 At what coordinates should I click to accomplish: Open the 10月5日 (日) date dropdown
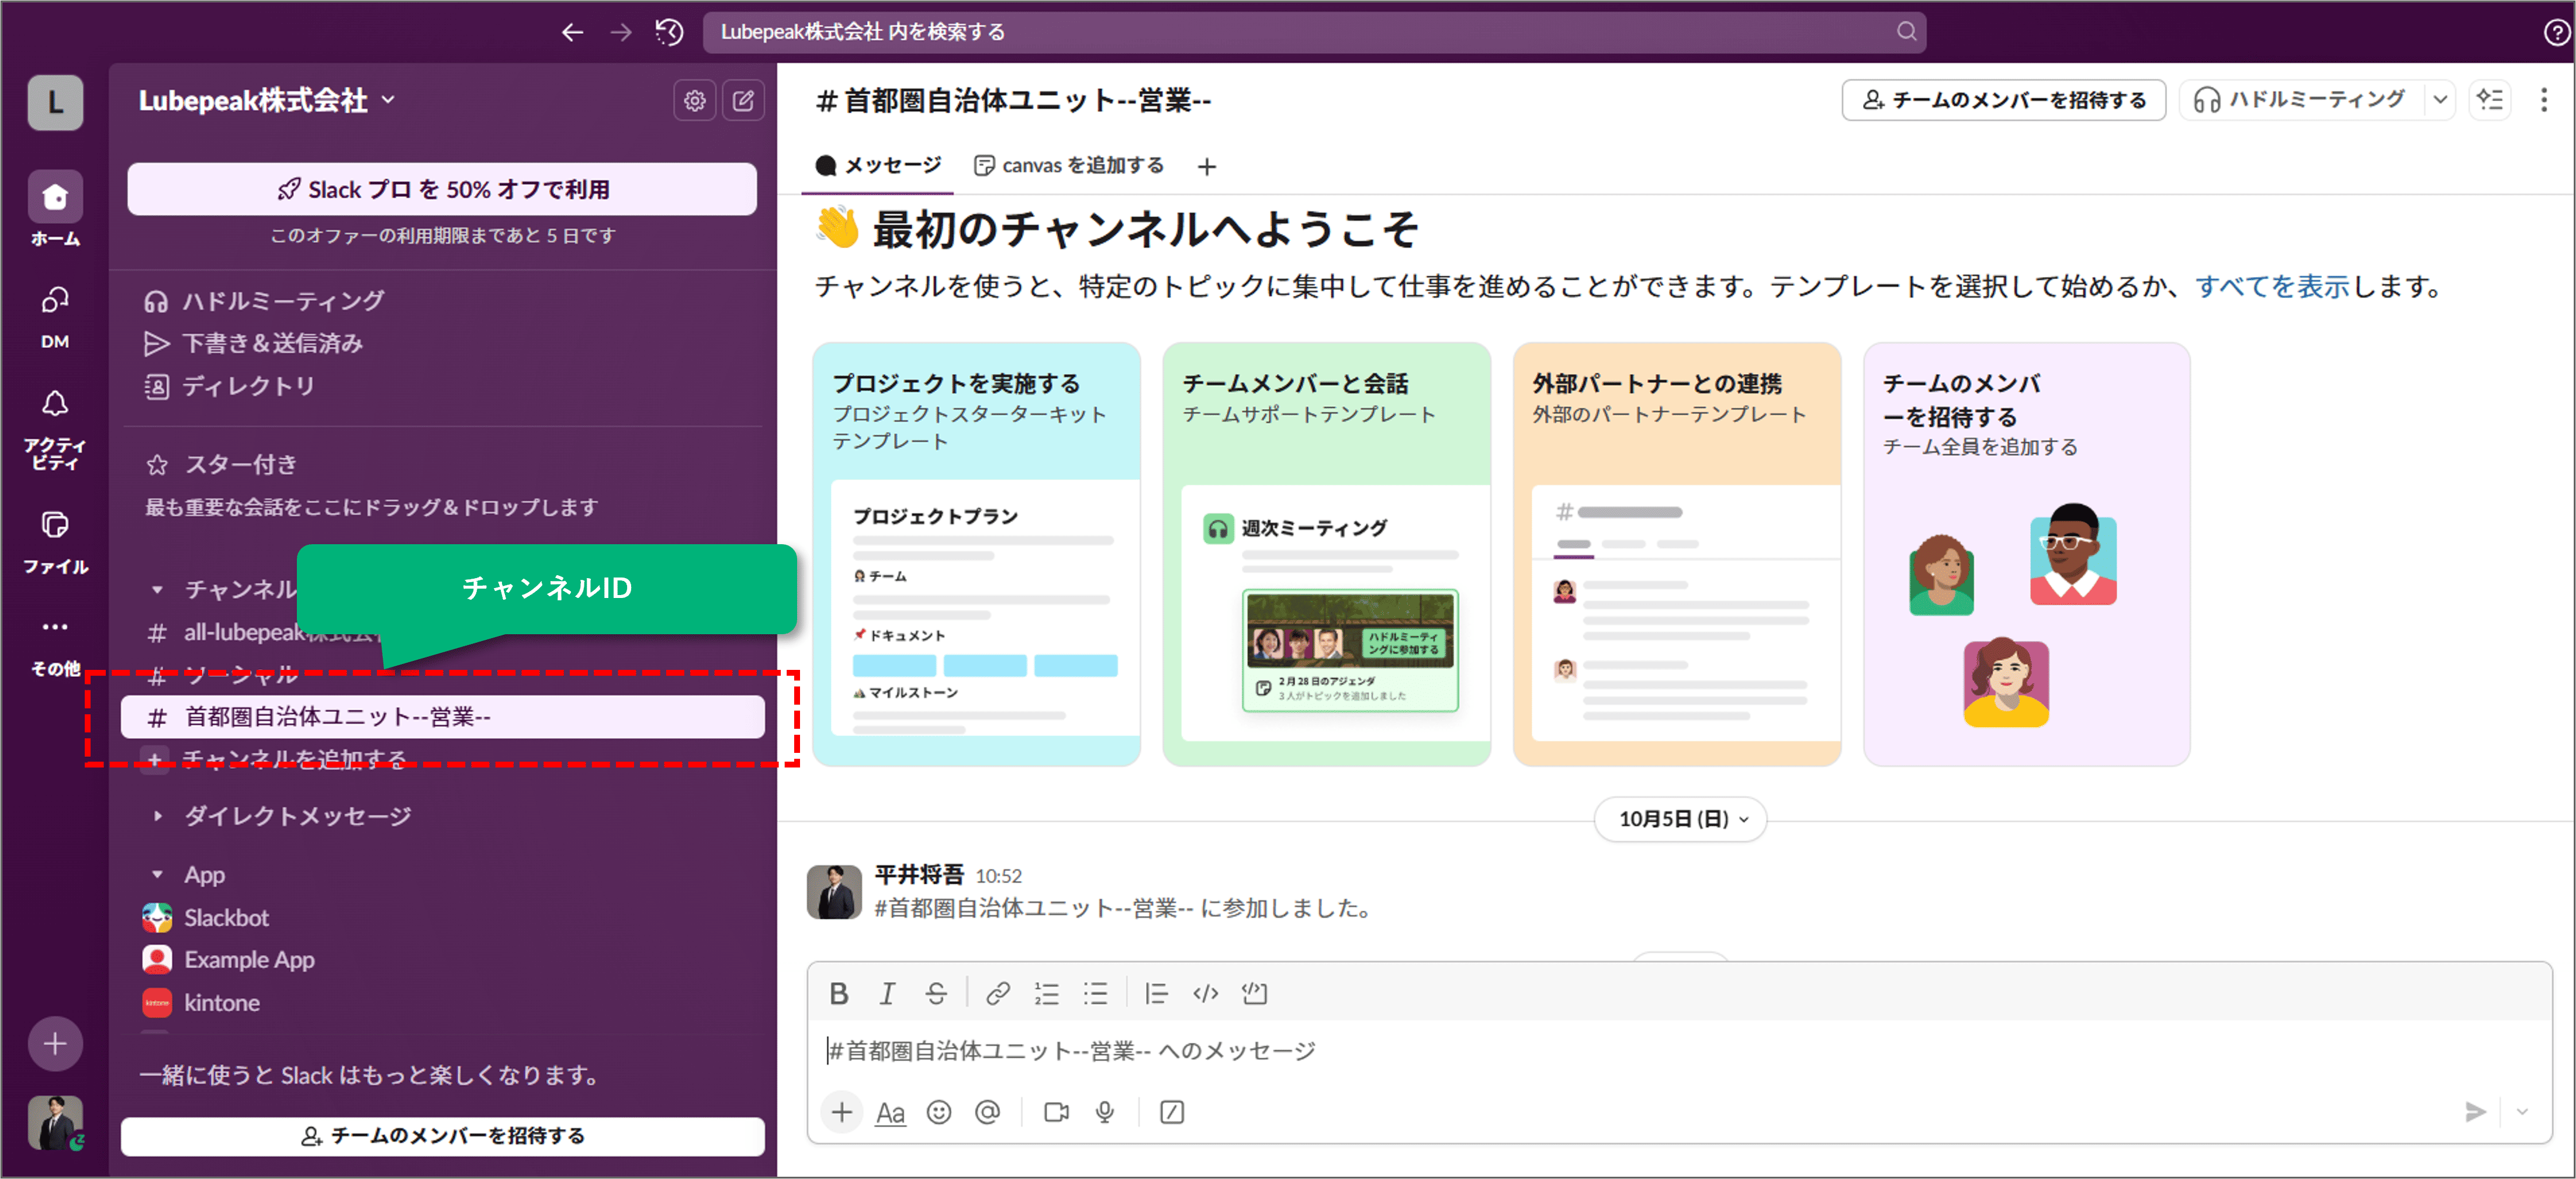click(x=1680, y=819)
